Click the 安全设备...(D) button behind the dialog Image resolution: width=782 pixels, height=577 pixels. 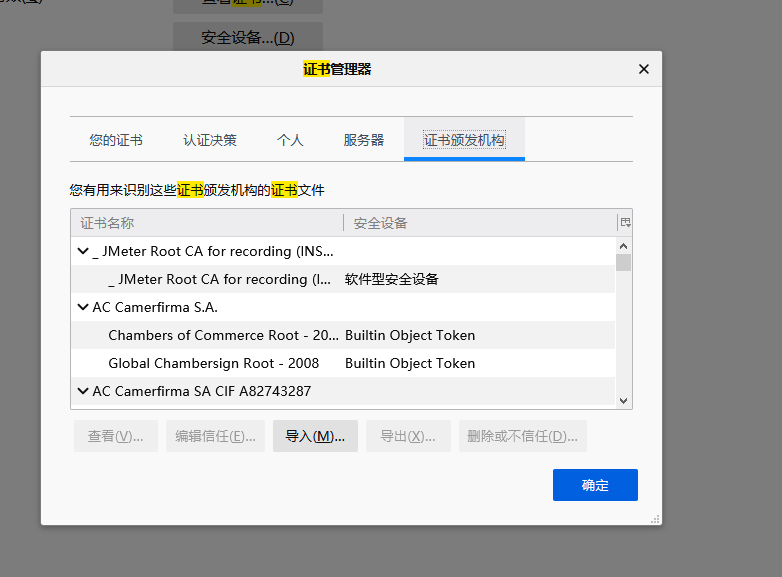pos(248,37)
